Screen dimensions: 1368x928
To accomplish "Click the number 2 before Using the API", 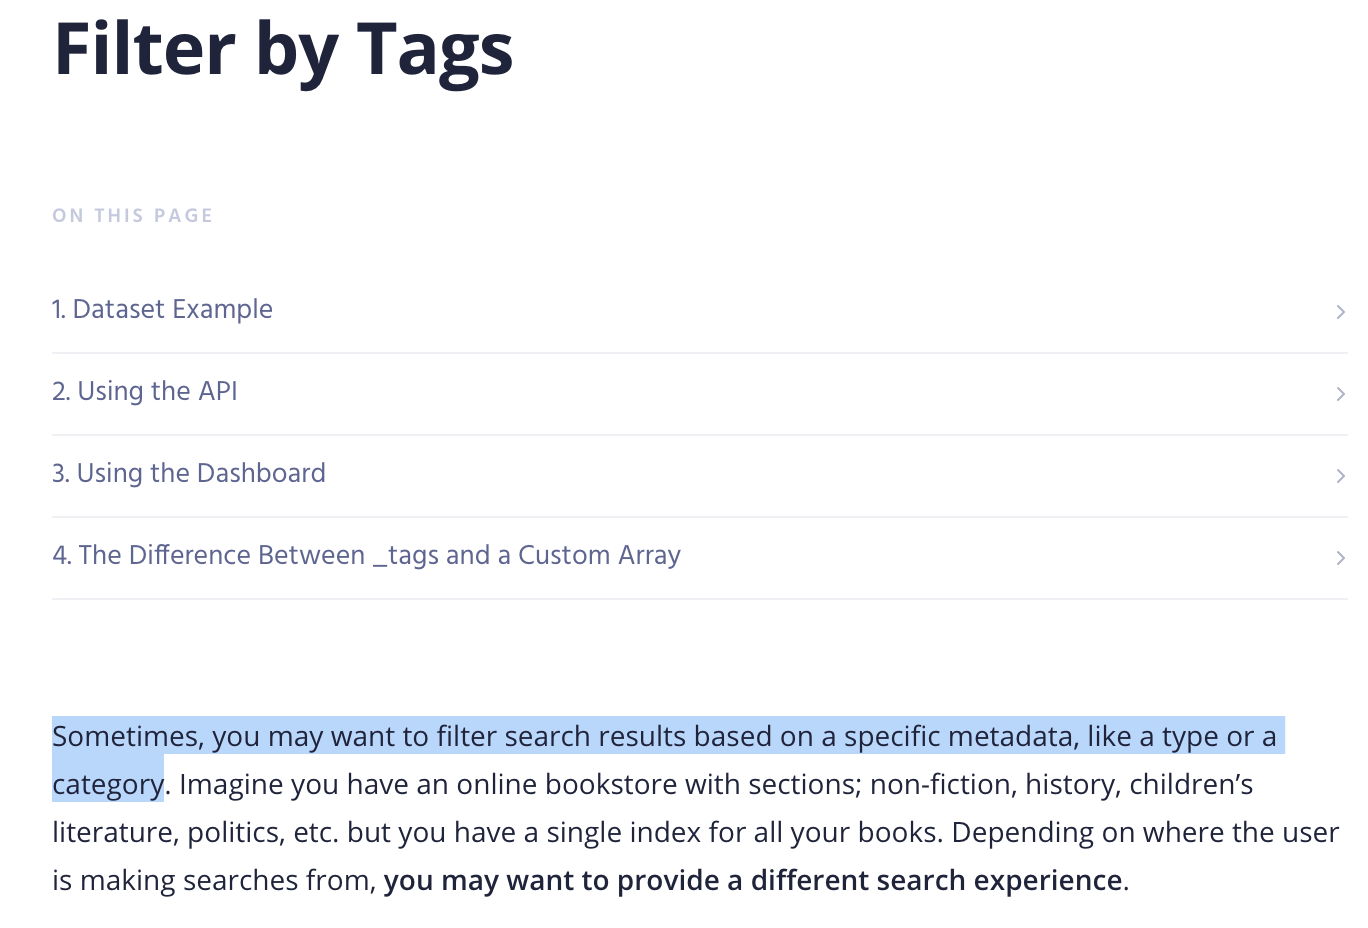I will tap(58, 392).
